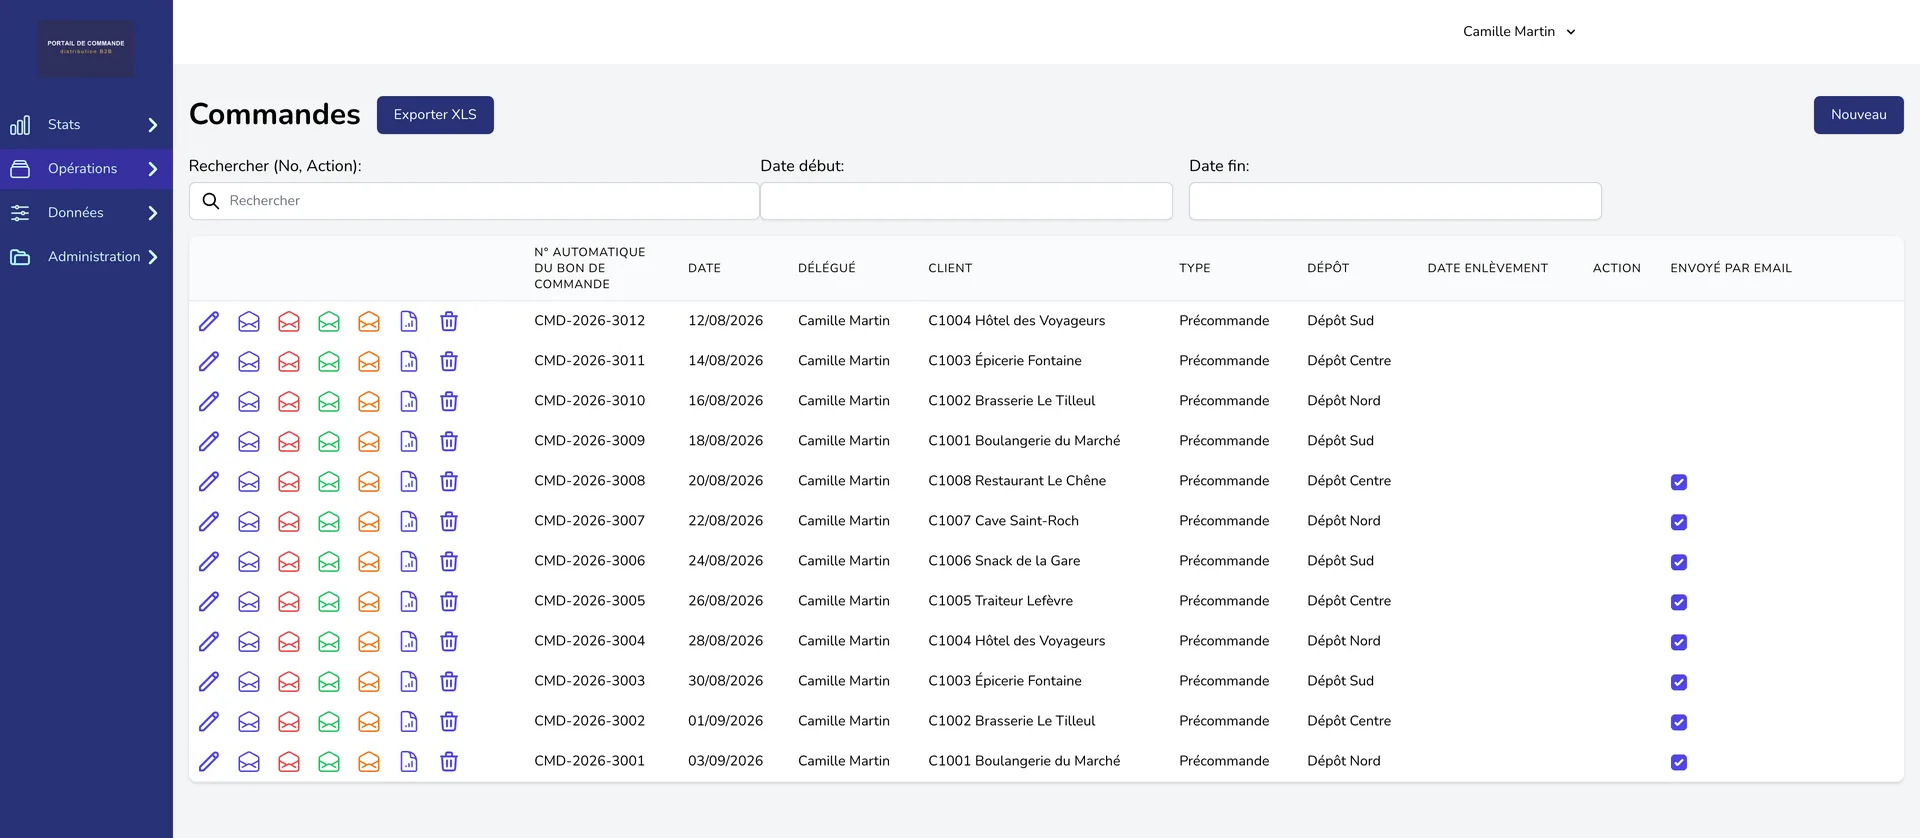The width and height of the screenshot is (1920, 838).
Task: Expand the Stats sidebar chevron
Action: pyautogui.click(x=153, y=125)
